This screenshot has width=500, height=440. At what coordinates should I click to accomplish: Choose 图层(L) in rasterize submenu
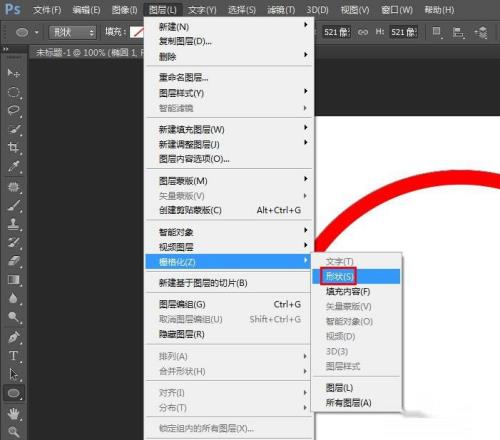click(356, 388)
